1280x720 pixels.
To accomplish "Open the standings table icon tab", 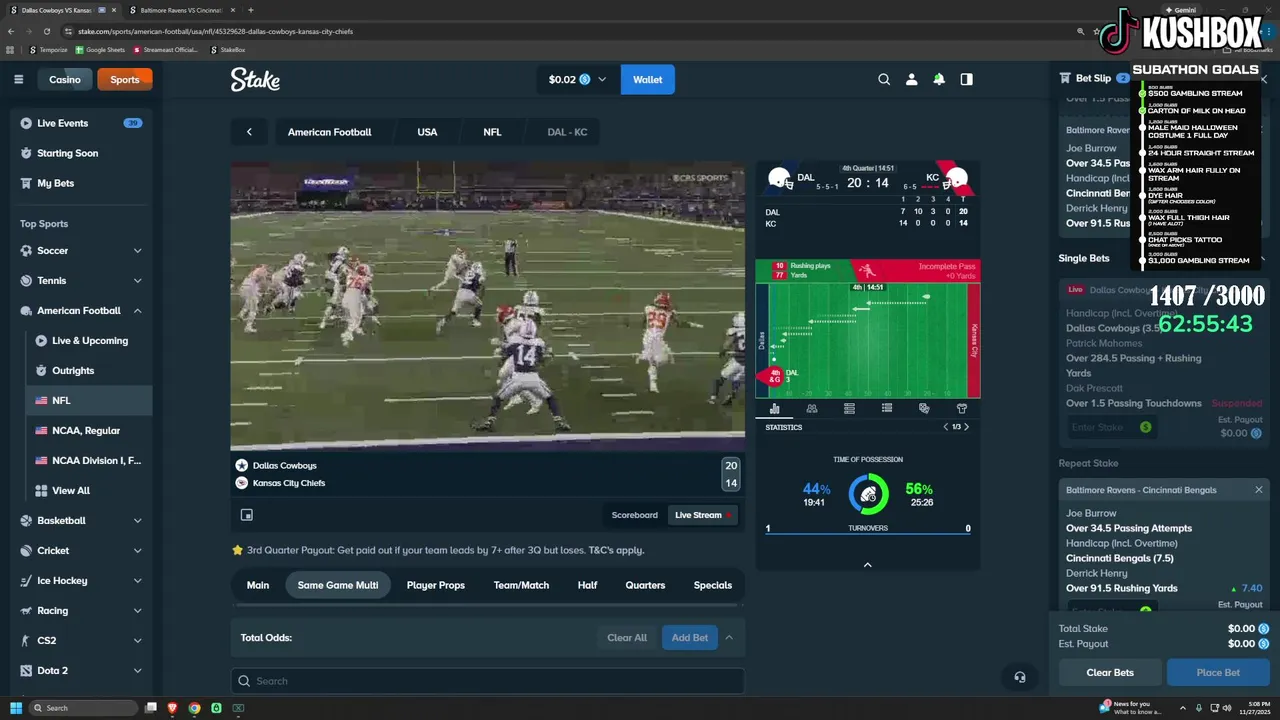I will (849, 408).
